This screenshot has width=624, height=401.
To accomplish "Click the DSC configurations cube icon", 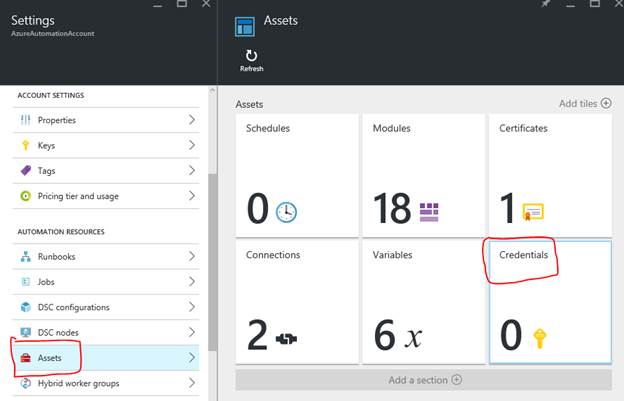I will [x=26, y=307].
